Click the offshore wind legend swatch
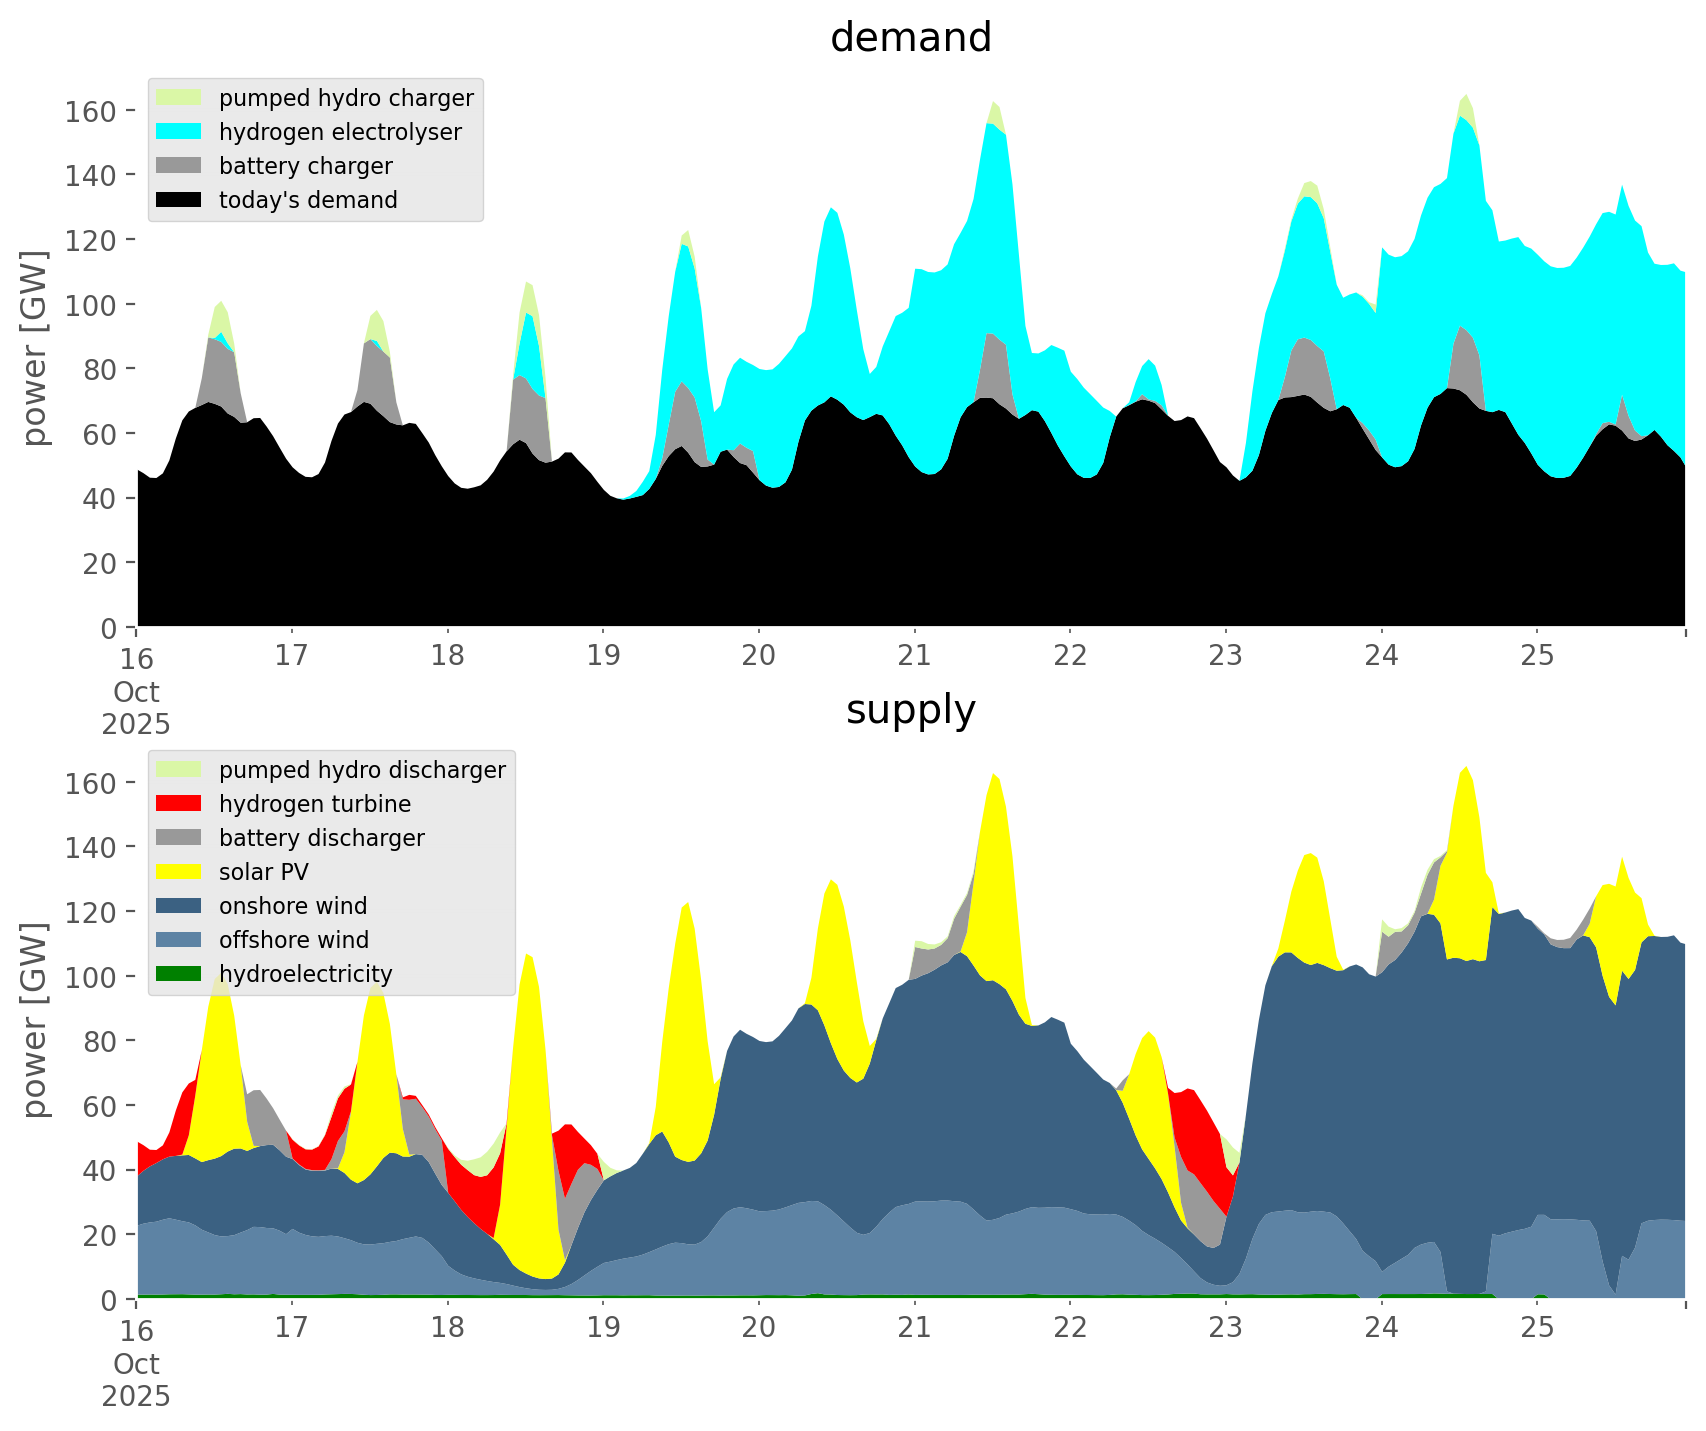The image size is (1706, 1431). pyautogui.click(x=179, y=940)
